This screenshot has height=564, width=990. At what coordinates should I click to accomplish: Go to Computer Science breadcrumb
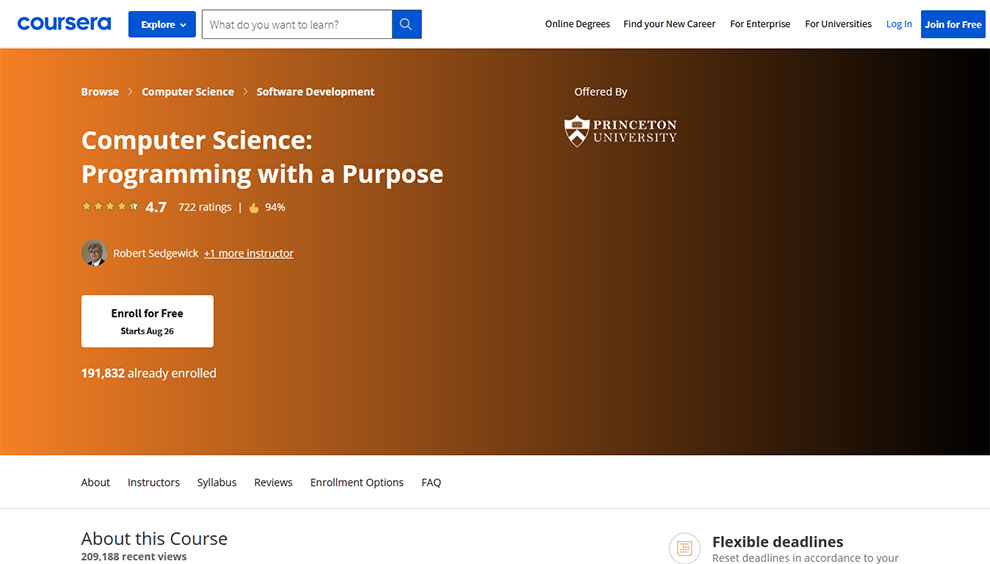click(188, 92)
